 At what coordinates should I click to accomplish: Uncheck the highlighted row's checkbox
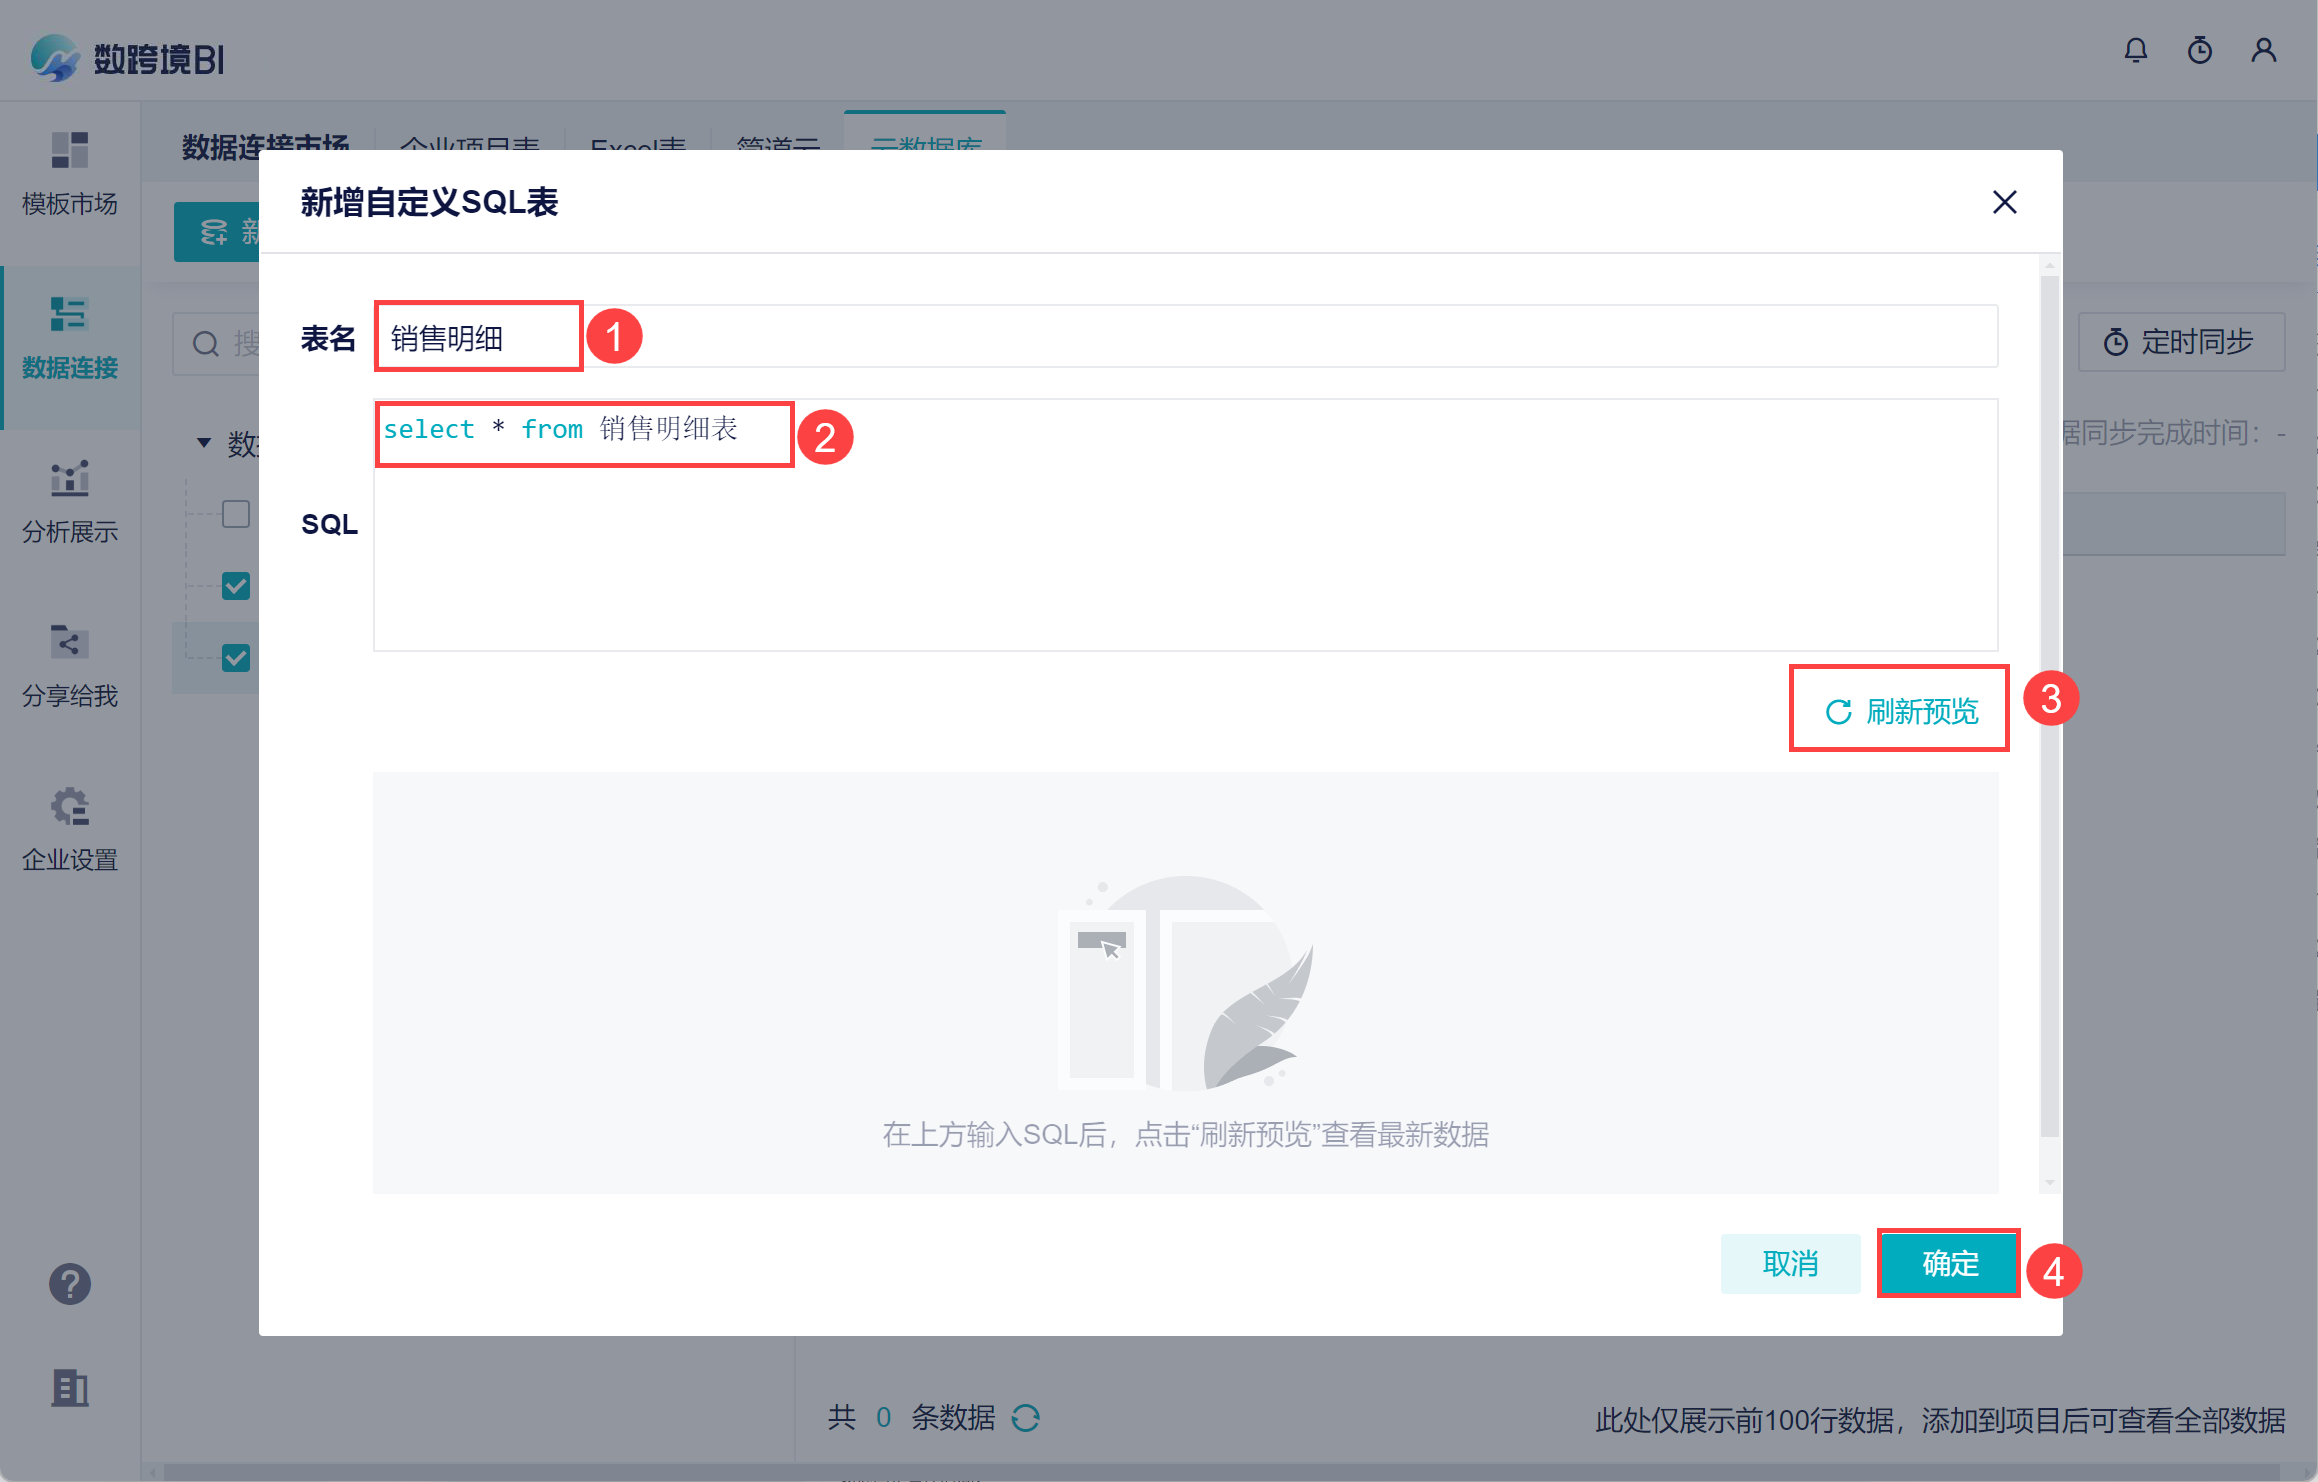click(x=236, y=658)
